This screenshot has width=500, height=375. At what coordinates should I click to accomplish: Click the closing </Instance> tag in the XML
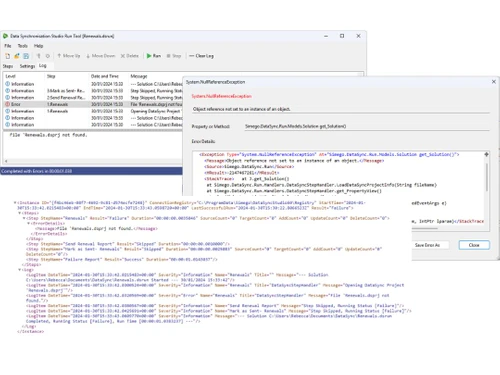pyautogui.click(x=31, y=331)
